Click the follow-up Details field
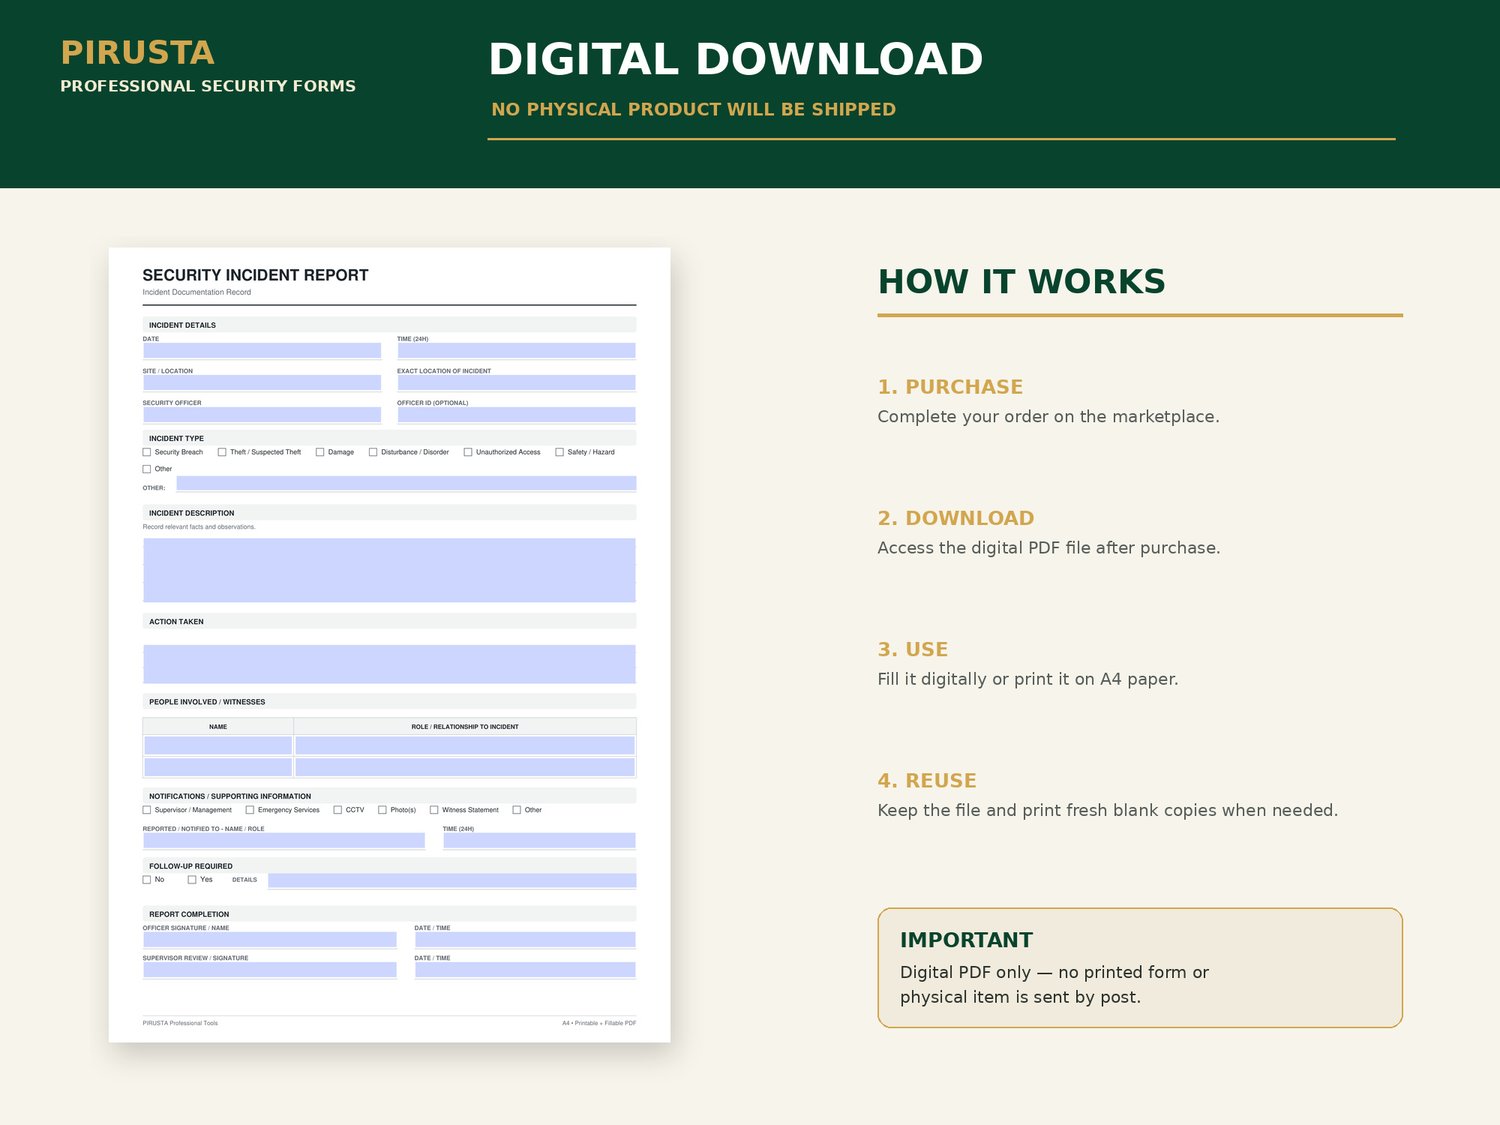Viewport: 1500px width, 1125px height. click(452, 881)
